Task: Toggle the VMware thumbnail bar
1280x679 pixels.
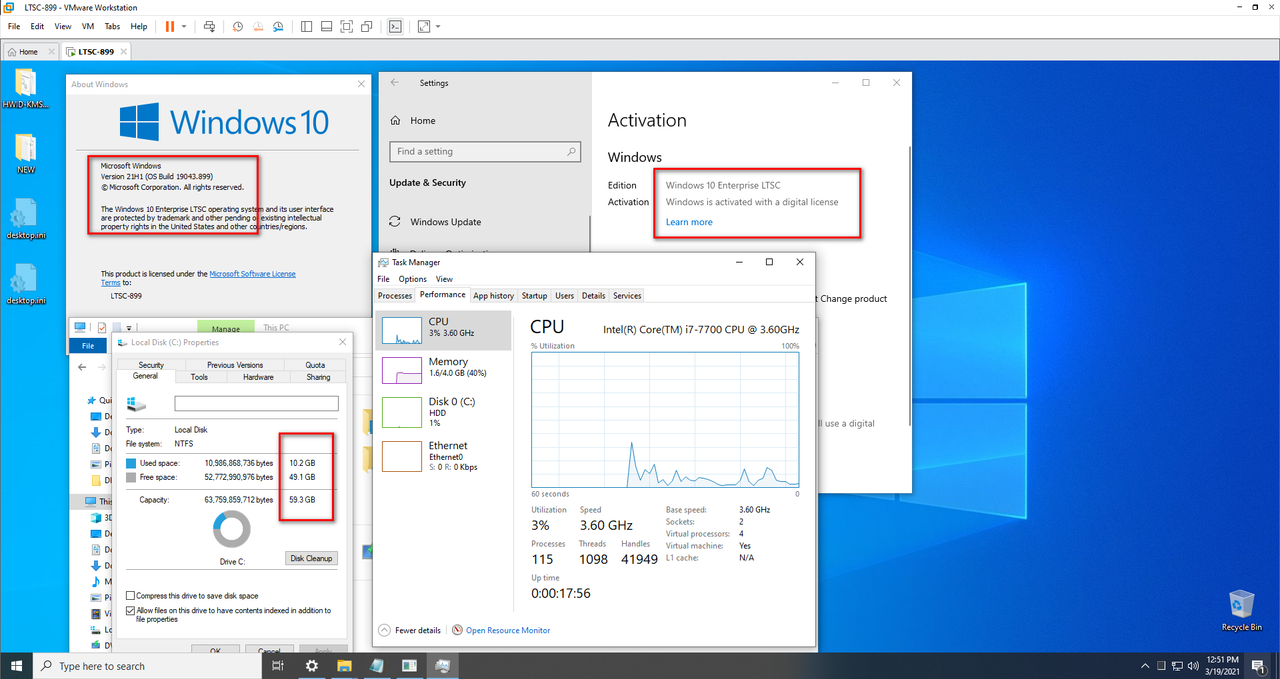Action: [x=326, y=26]
